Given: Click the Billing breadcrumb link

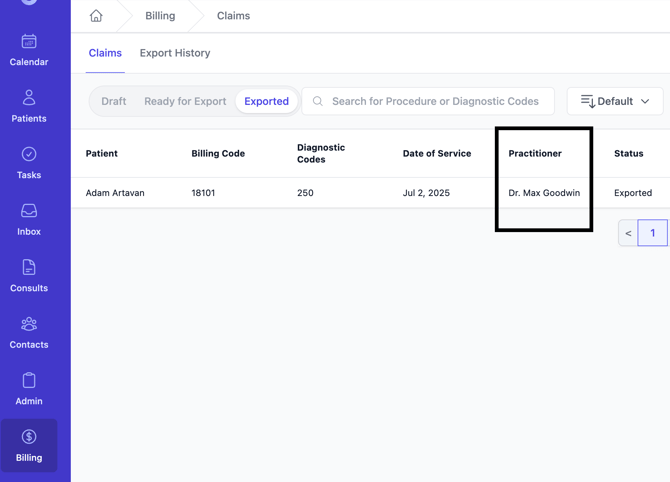Looking at the screenshot, I should point(160,16).
